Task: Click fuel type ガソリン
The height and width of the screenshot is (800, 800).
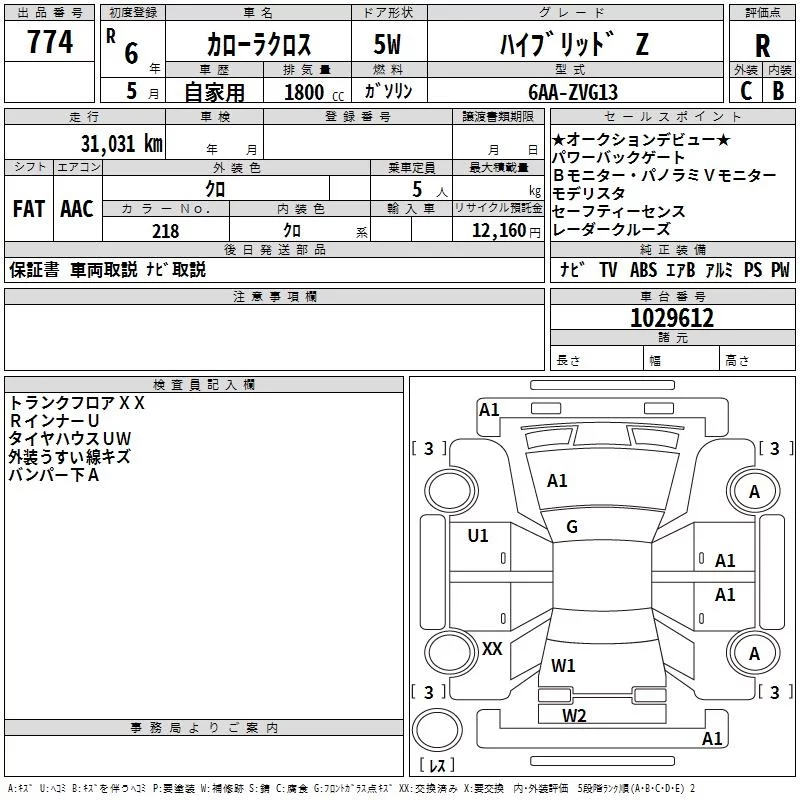Action: (x=388, y=91)
